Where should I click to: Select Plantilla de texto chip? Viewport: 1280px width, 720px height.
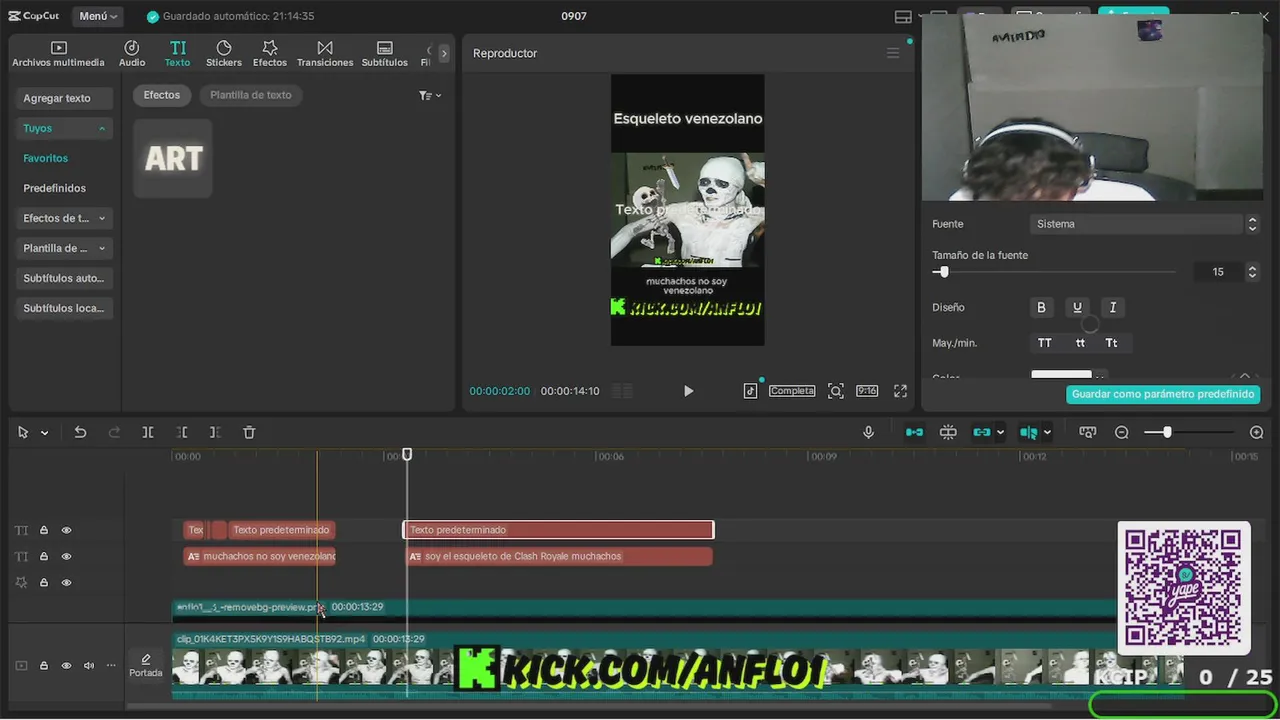click(x=251, y=95)
